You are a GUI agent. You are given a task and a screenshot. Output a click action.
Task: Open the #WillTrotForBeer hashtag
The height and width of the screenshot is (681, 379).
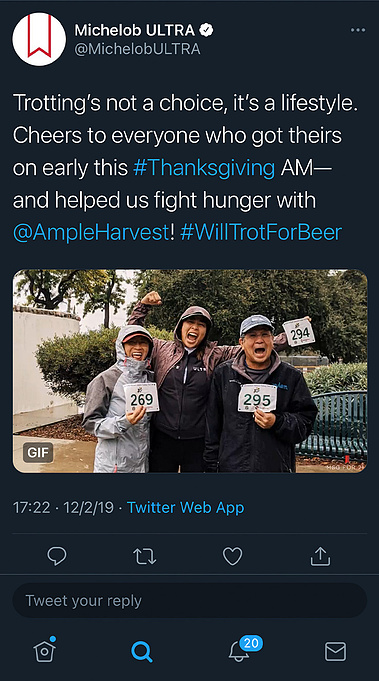(261, 233)
